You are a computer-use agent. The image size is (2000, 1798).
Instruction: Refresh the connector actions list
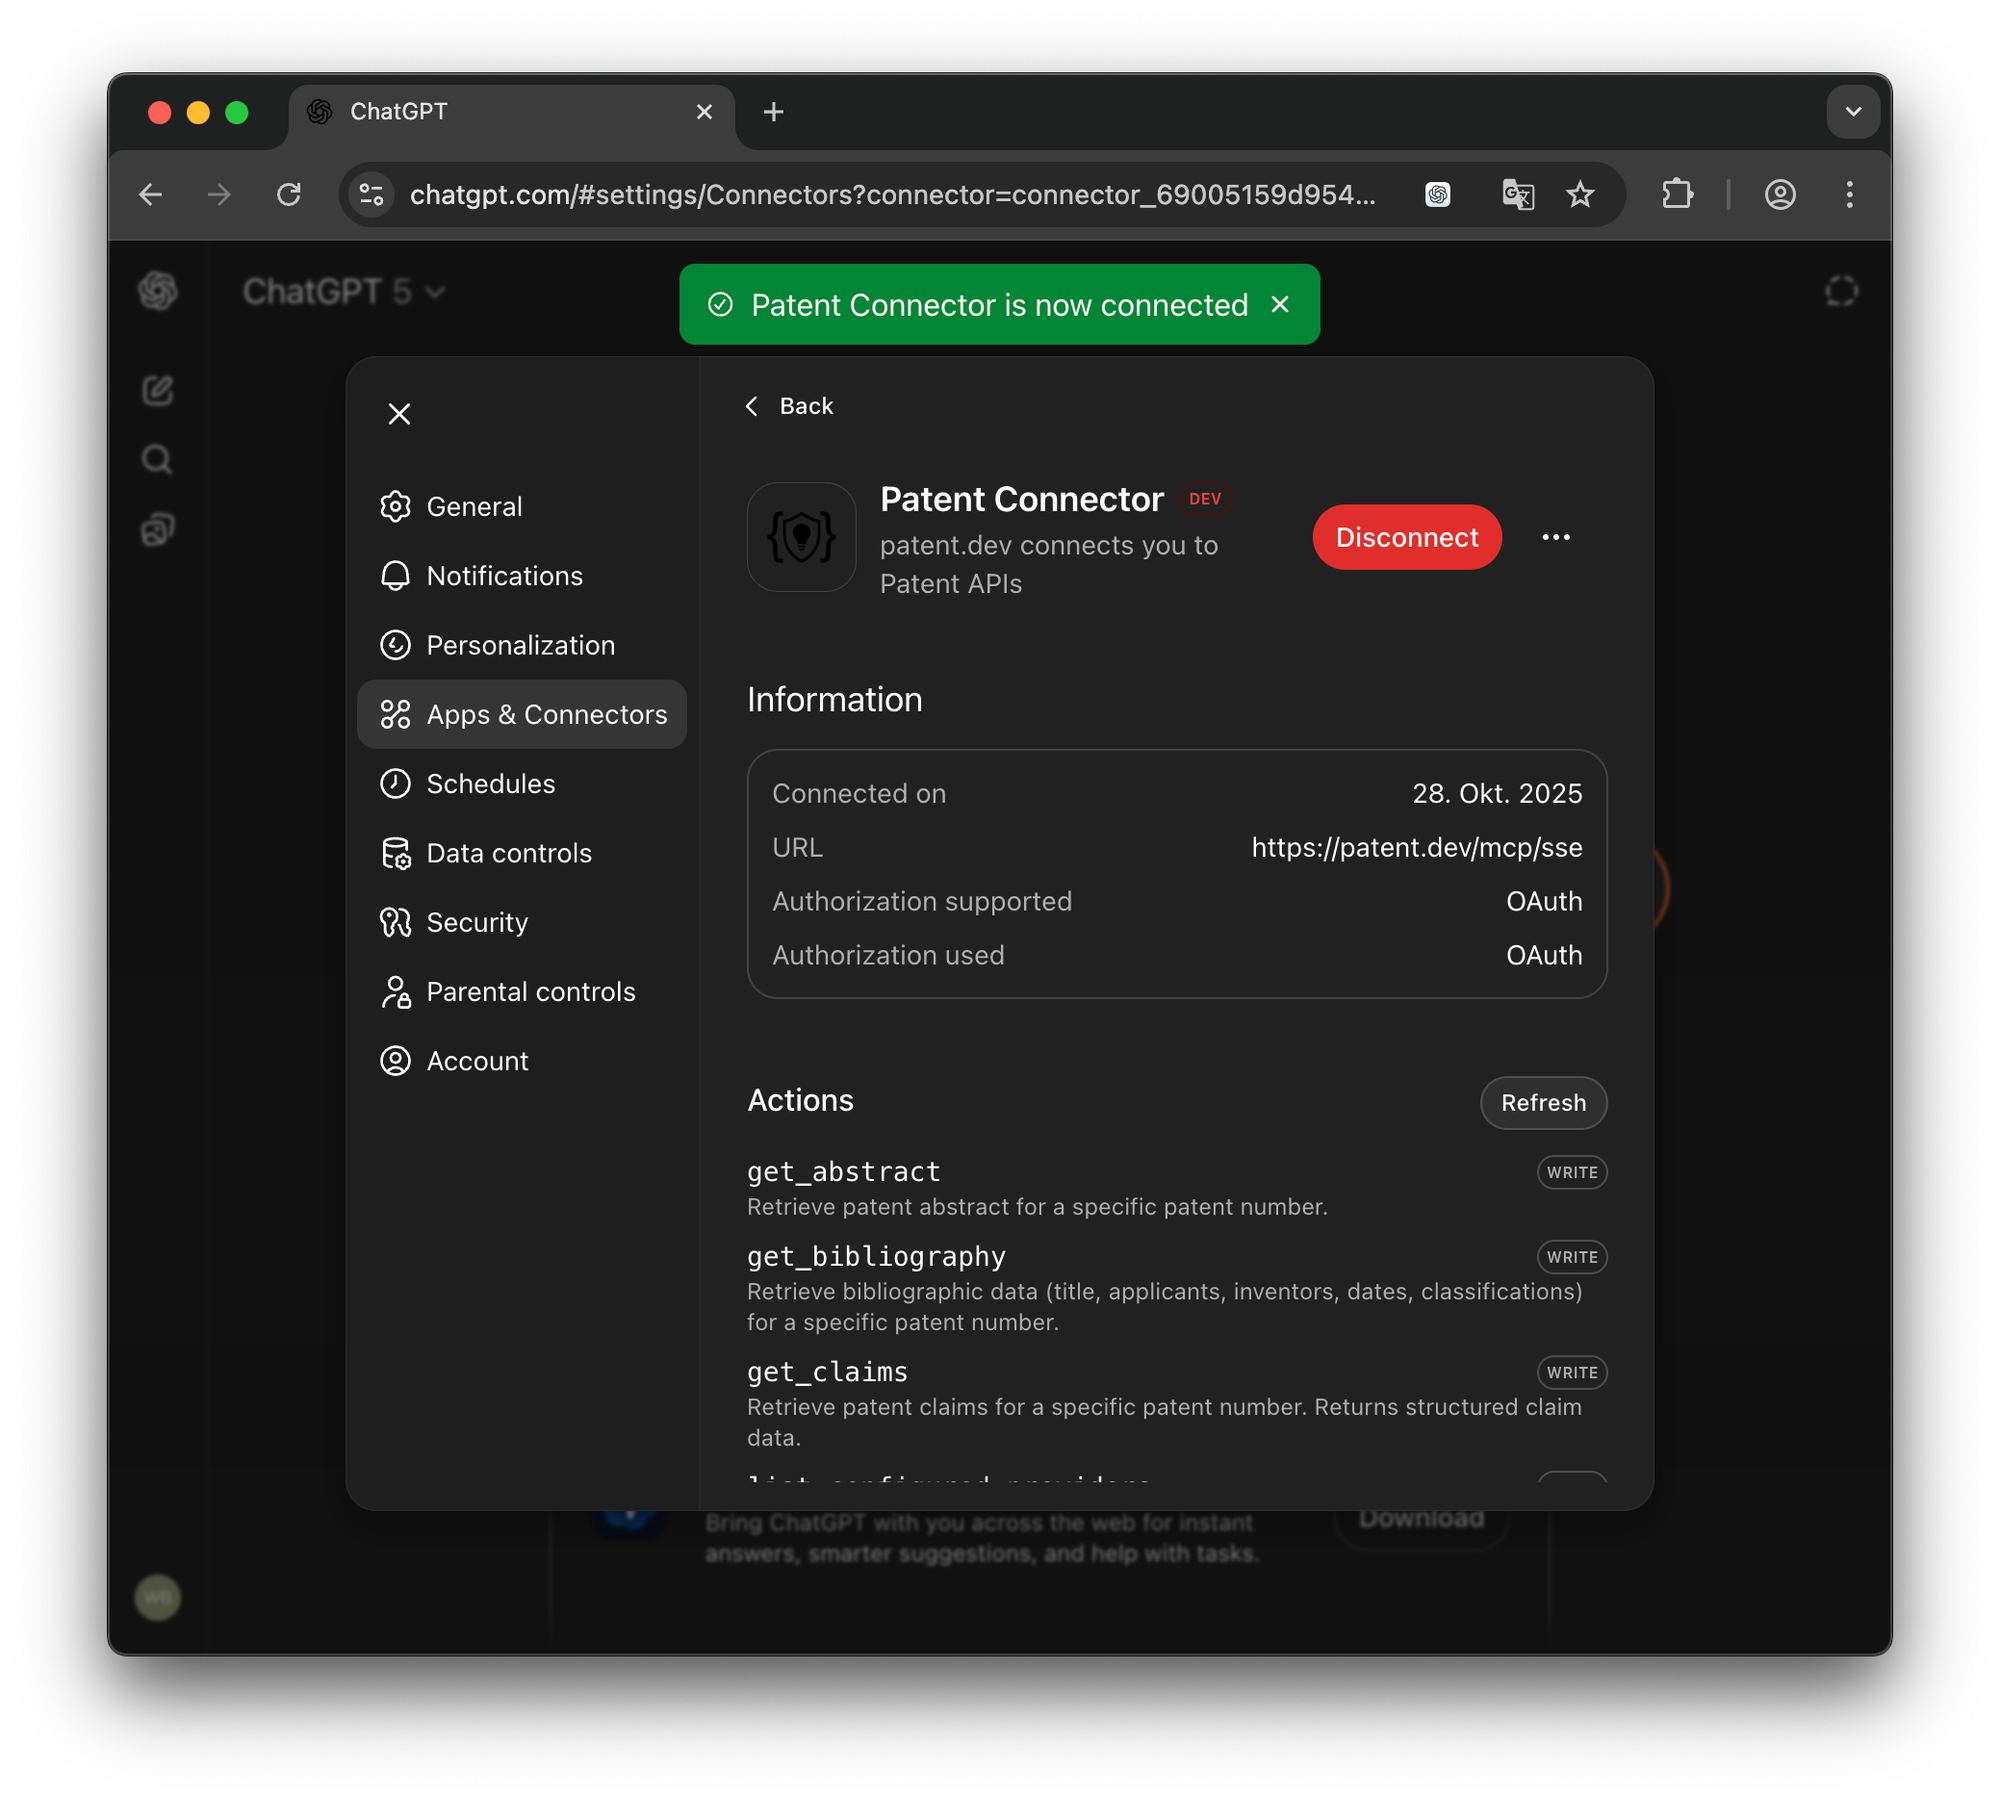coord(1542,1102)
